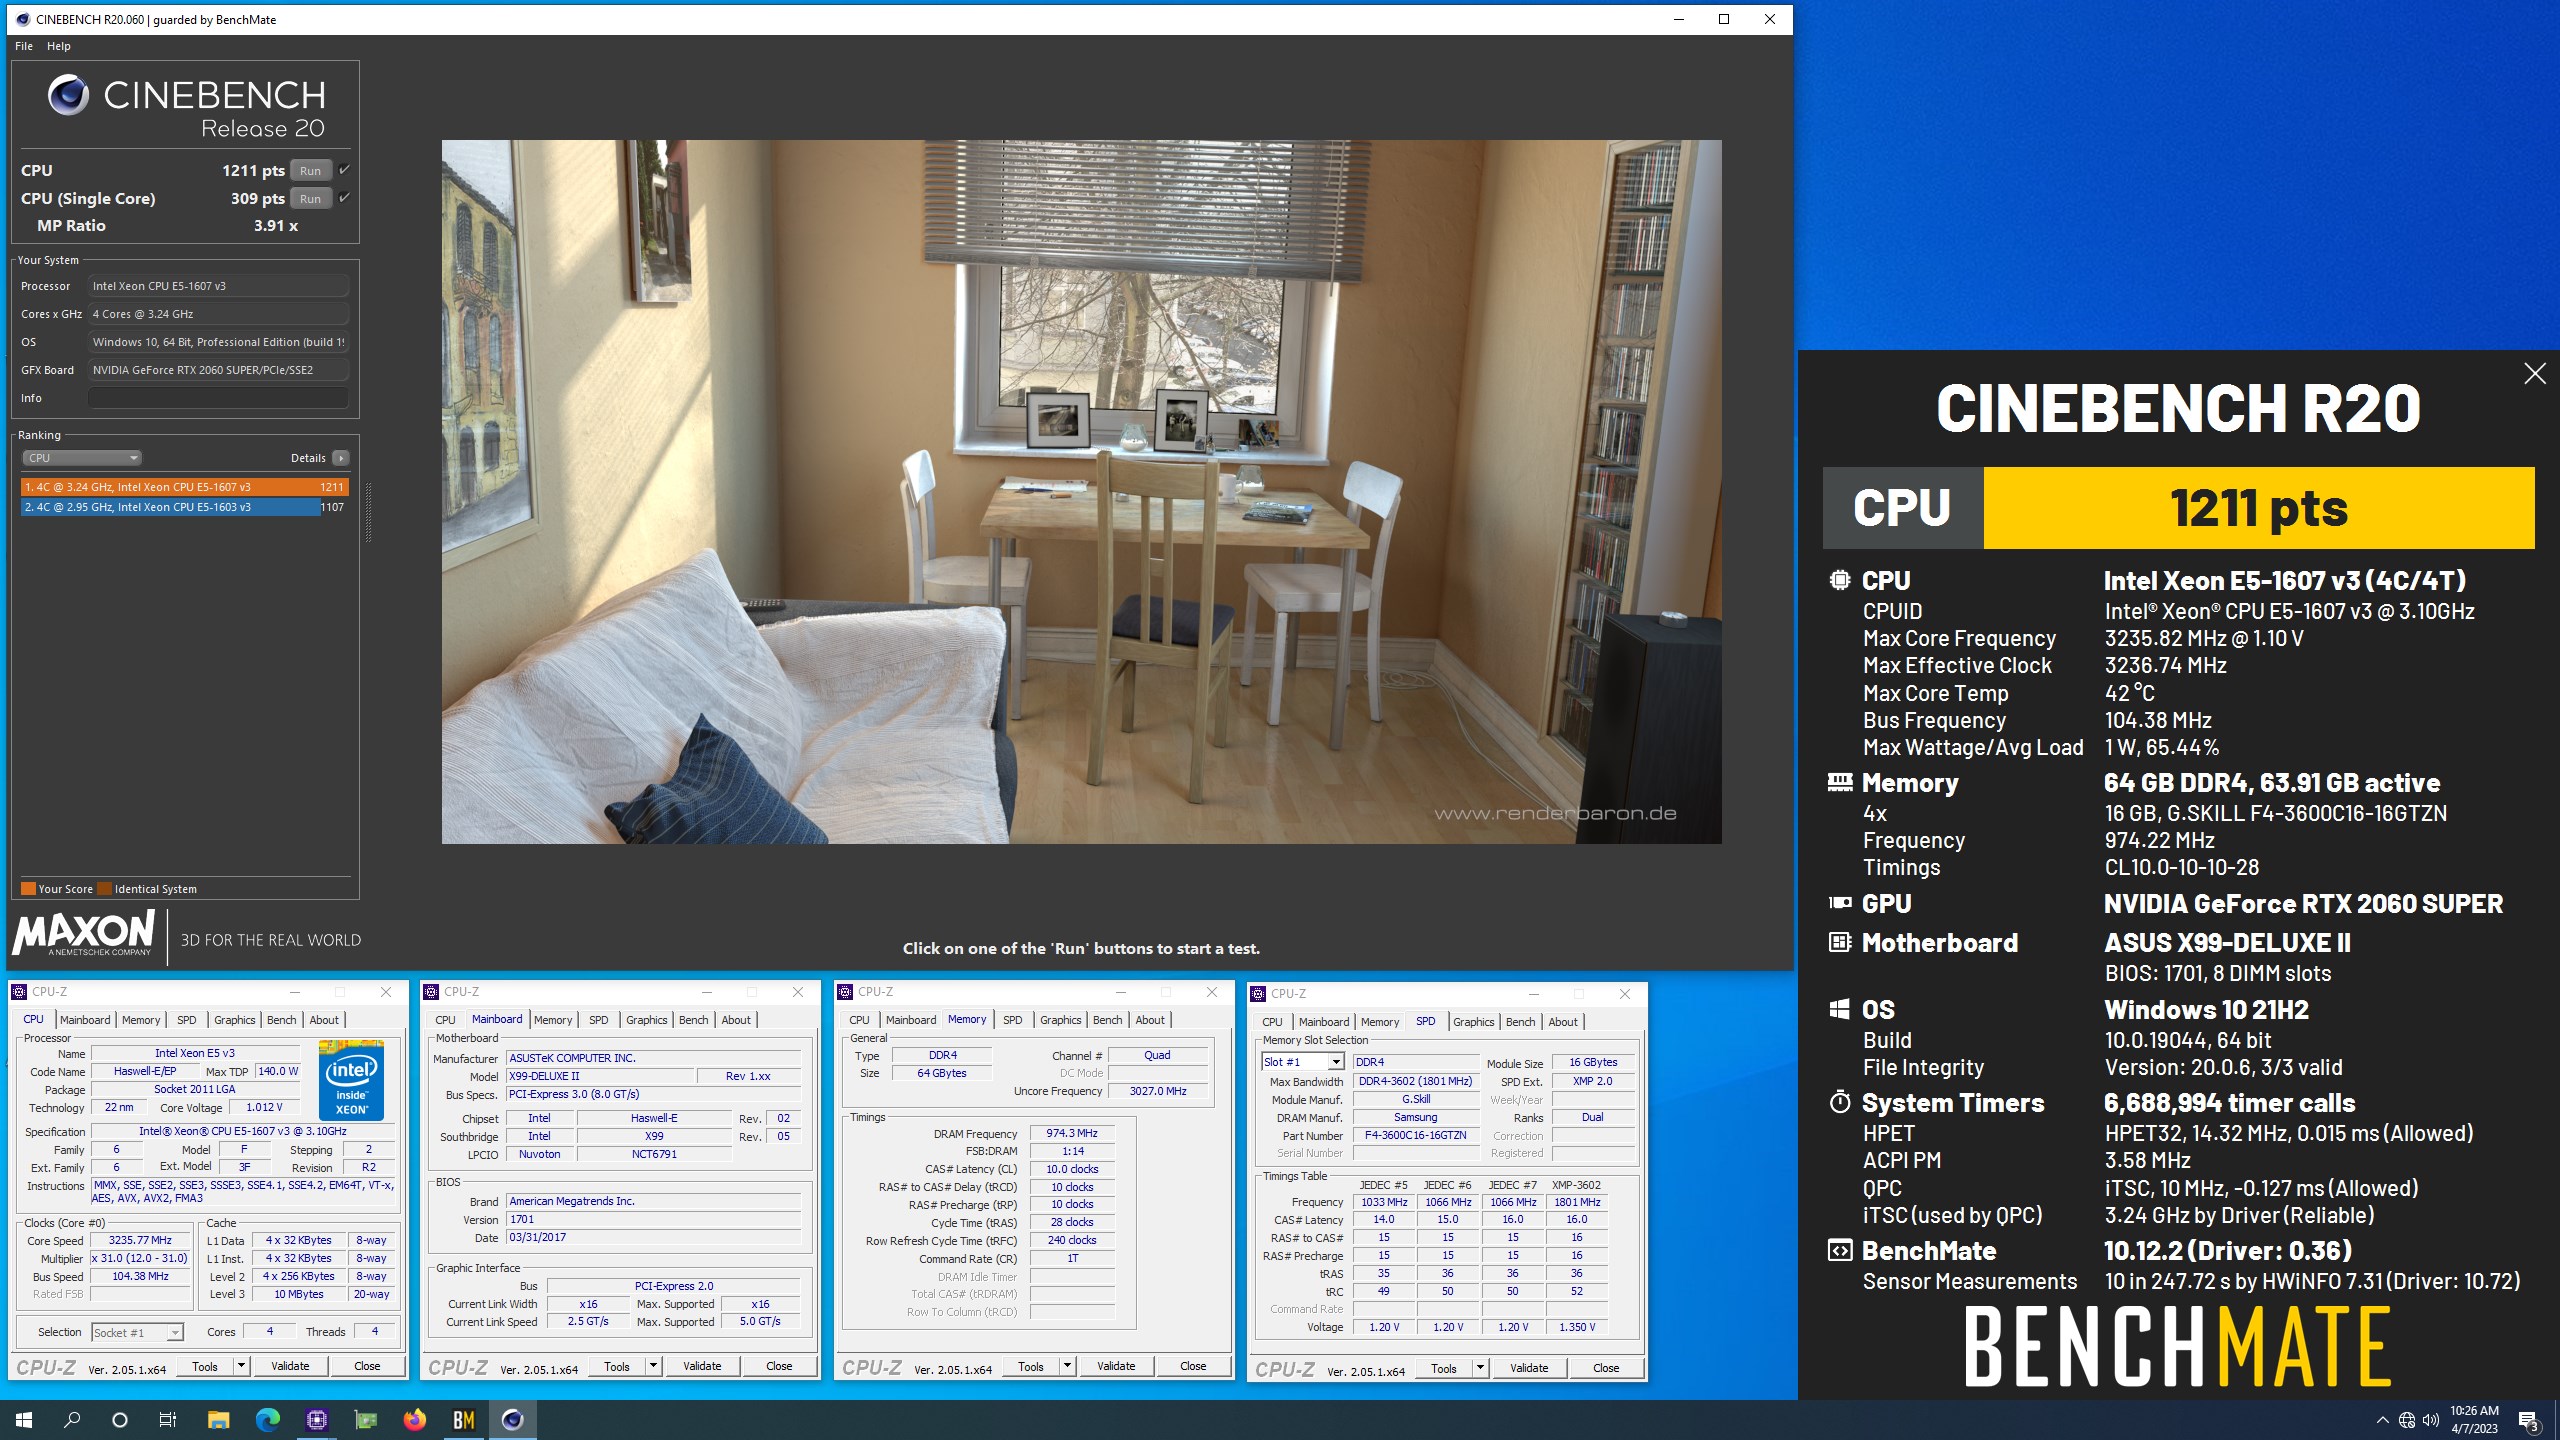The width and height of the screenshot is (2560, 1440).
Task: Click the Intel Xeon inside logo
Action: coord(351,1080)
